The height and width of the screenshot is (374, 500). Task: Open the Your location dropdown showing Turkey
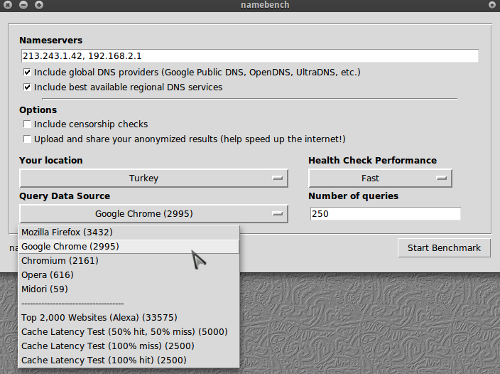tap(154, 178)
